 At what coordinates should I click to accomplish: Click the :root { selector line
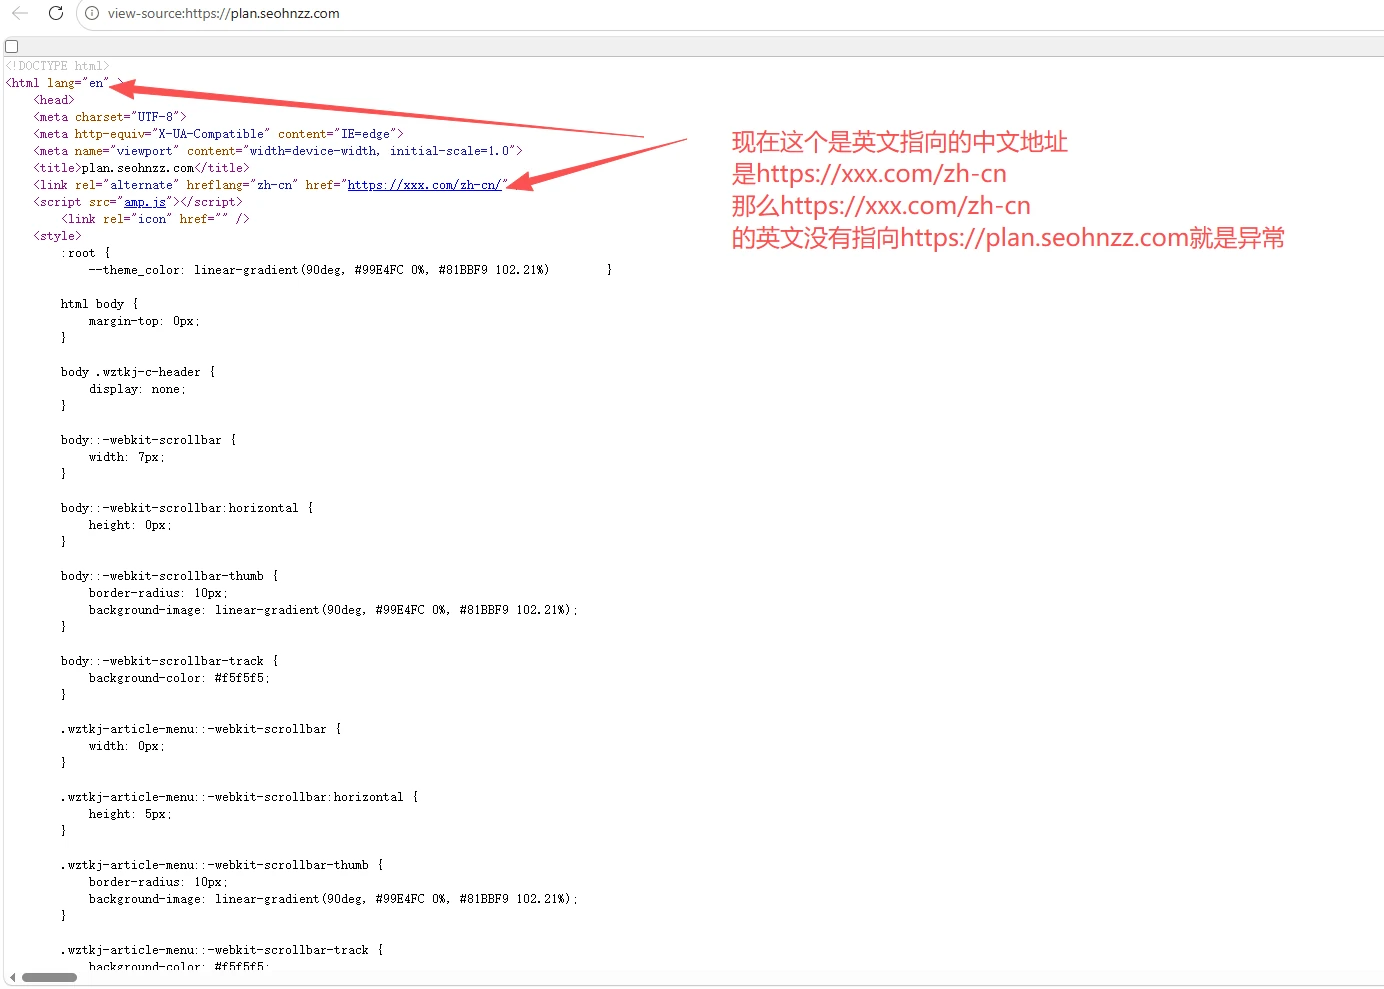[86, 253]
